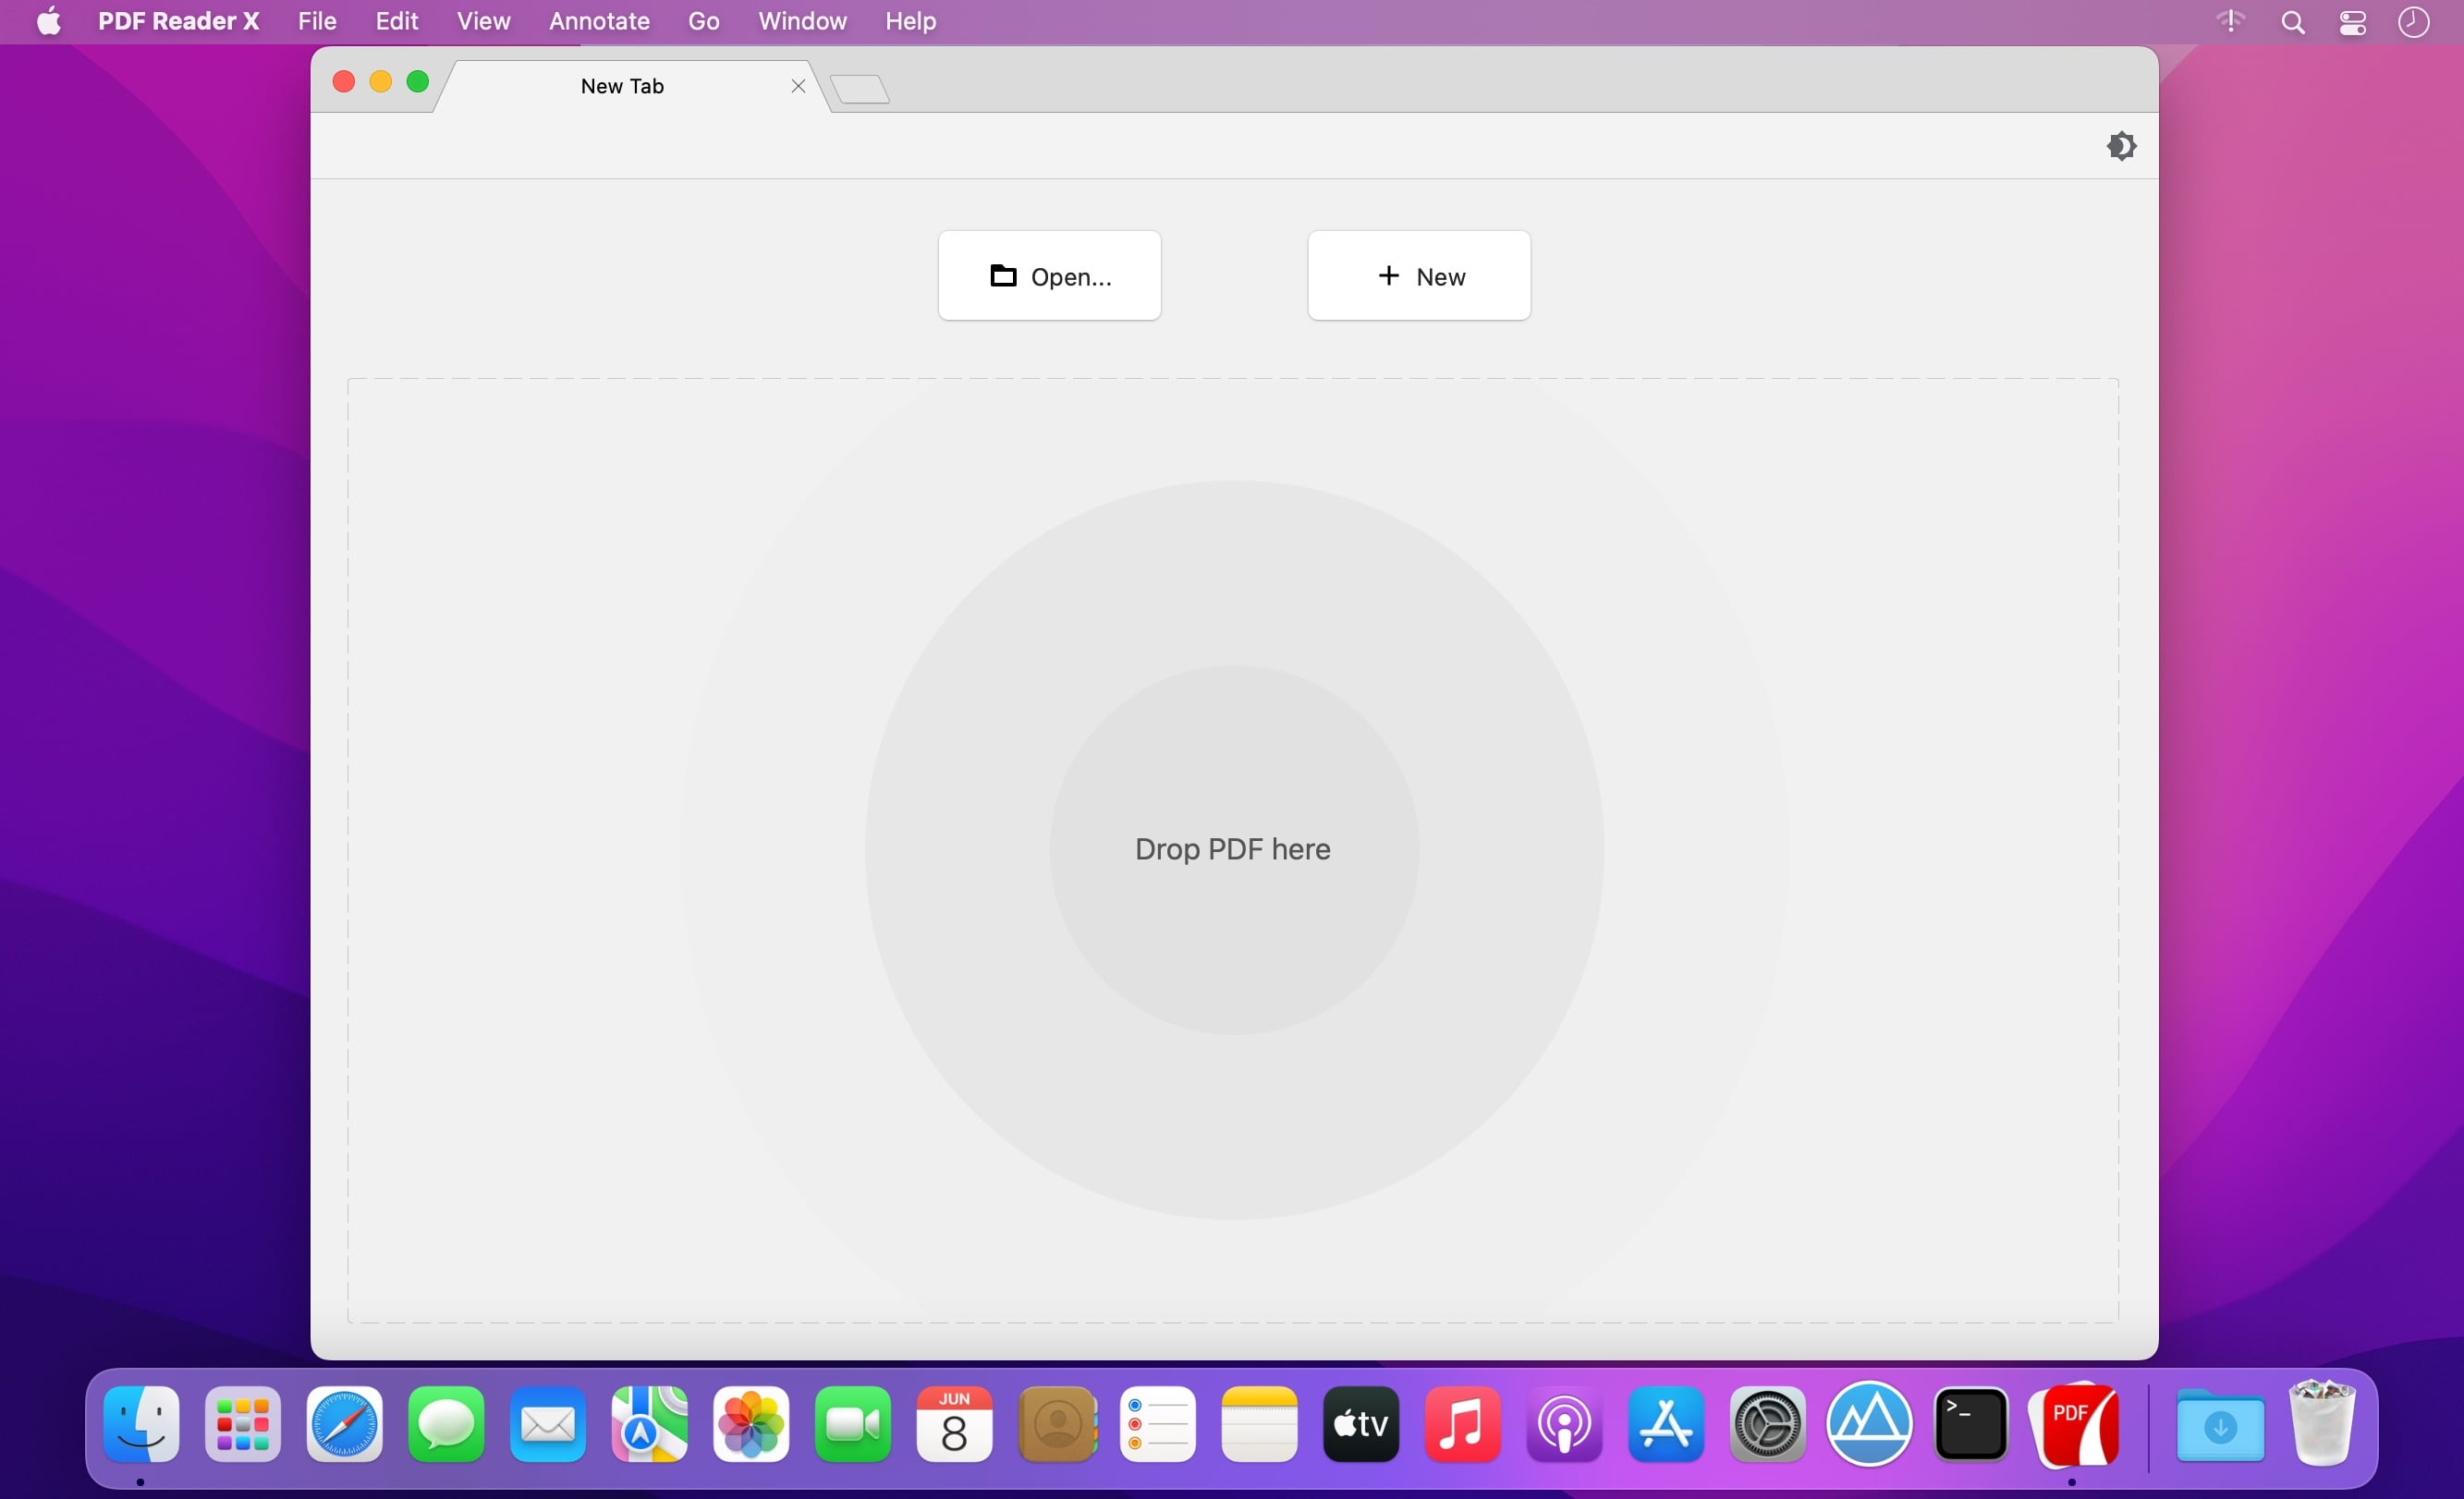
Task: Open the Edit menu
Action: pos(396,21)
